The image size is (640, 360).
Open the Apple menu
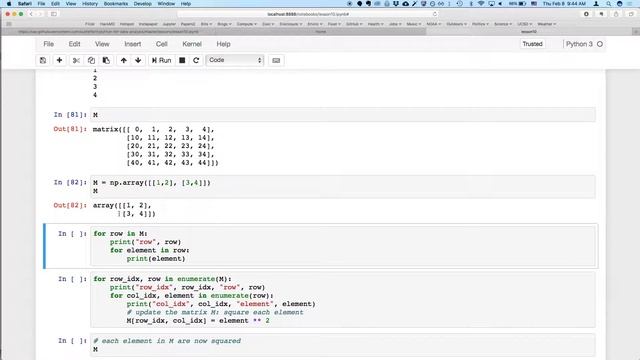tap(8, 4)
